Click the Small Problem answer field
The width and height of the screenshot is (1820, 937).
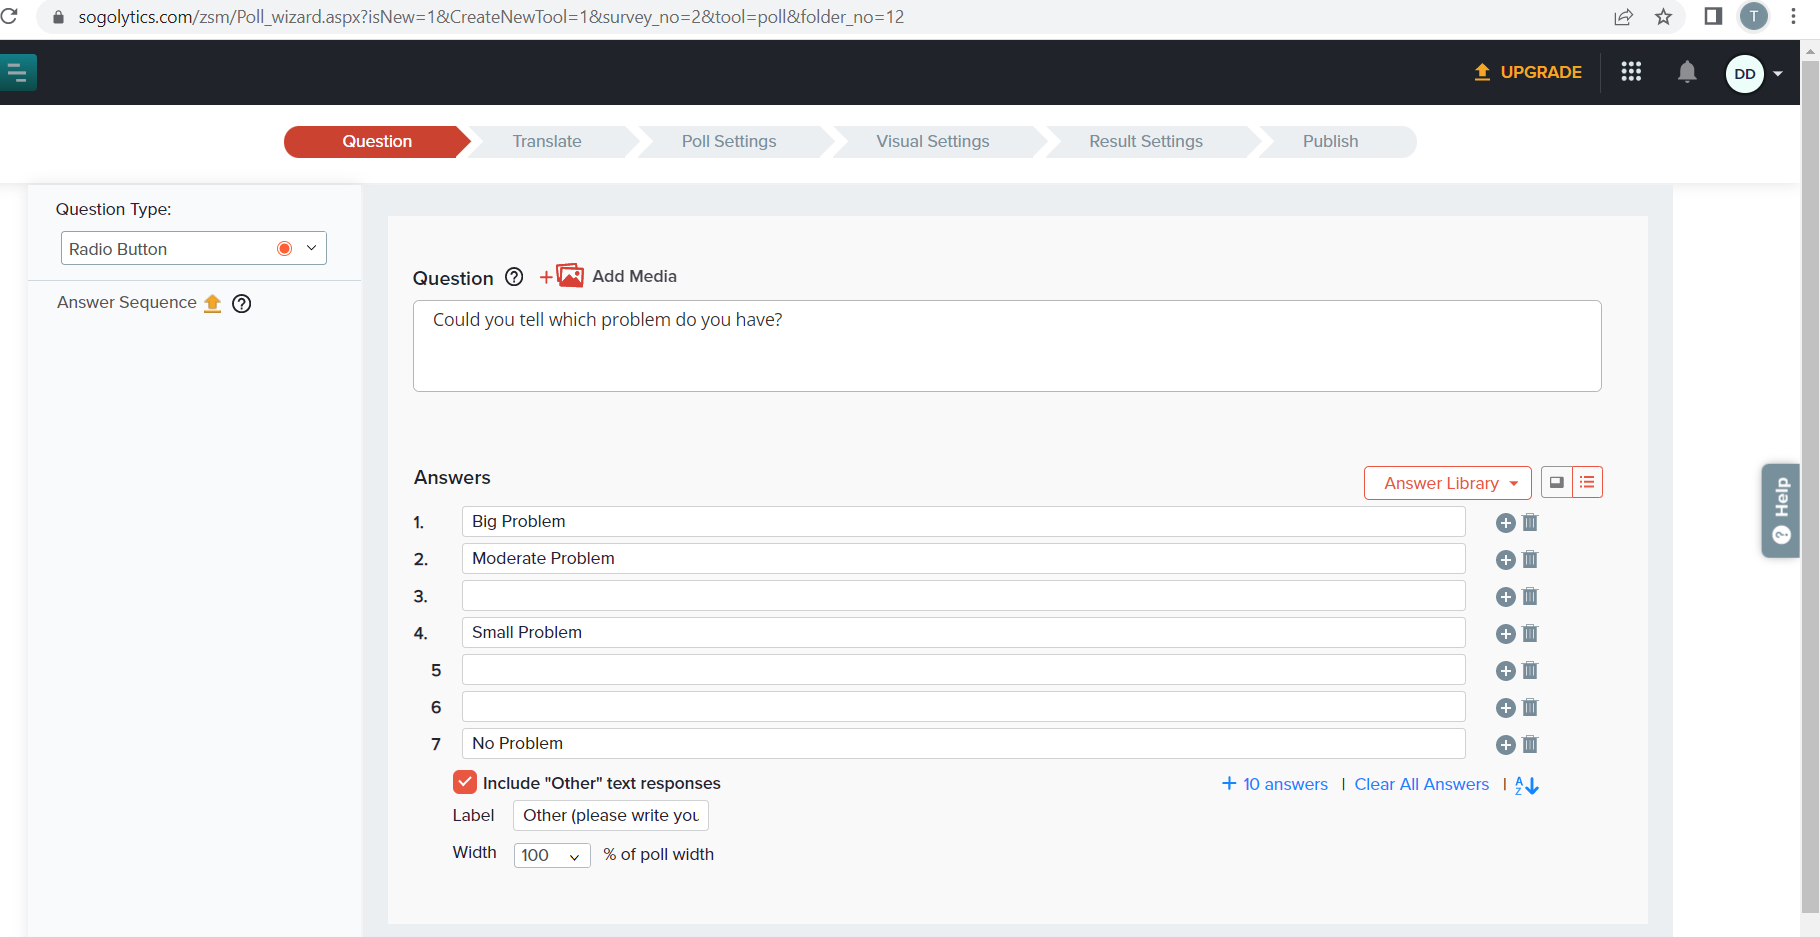tap(963, 633)
